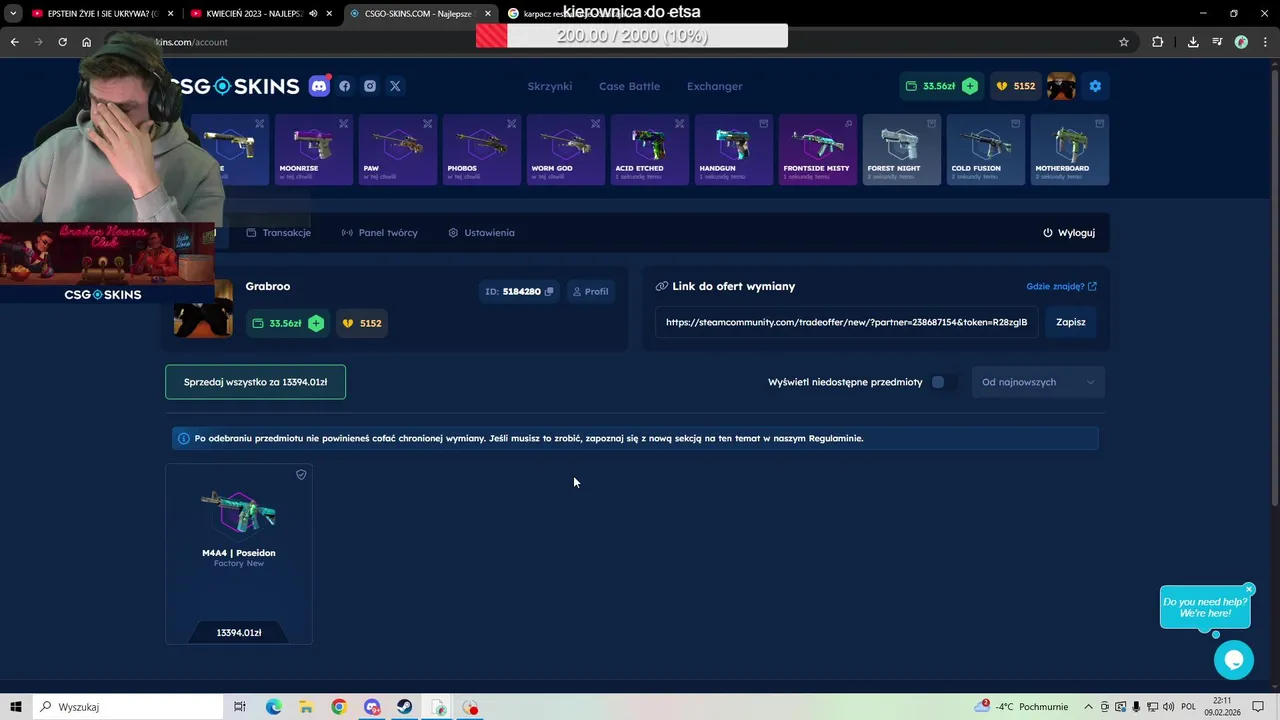
Task: Click the shield icon on M4A4 Poseidon card
Action: [x=301, y=475]
